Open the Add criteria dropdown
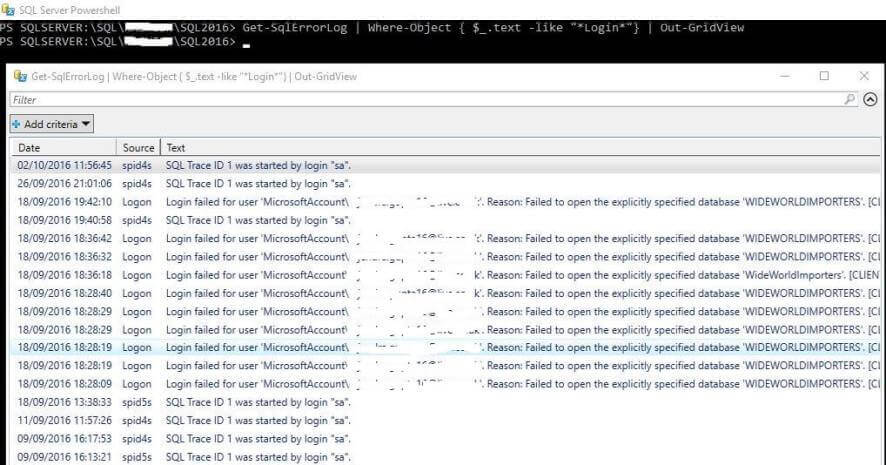The height and width of the screenshot is (465, 886). (x=51, y=124)
